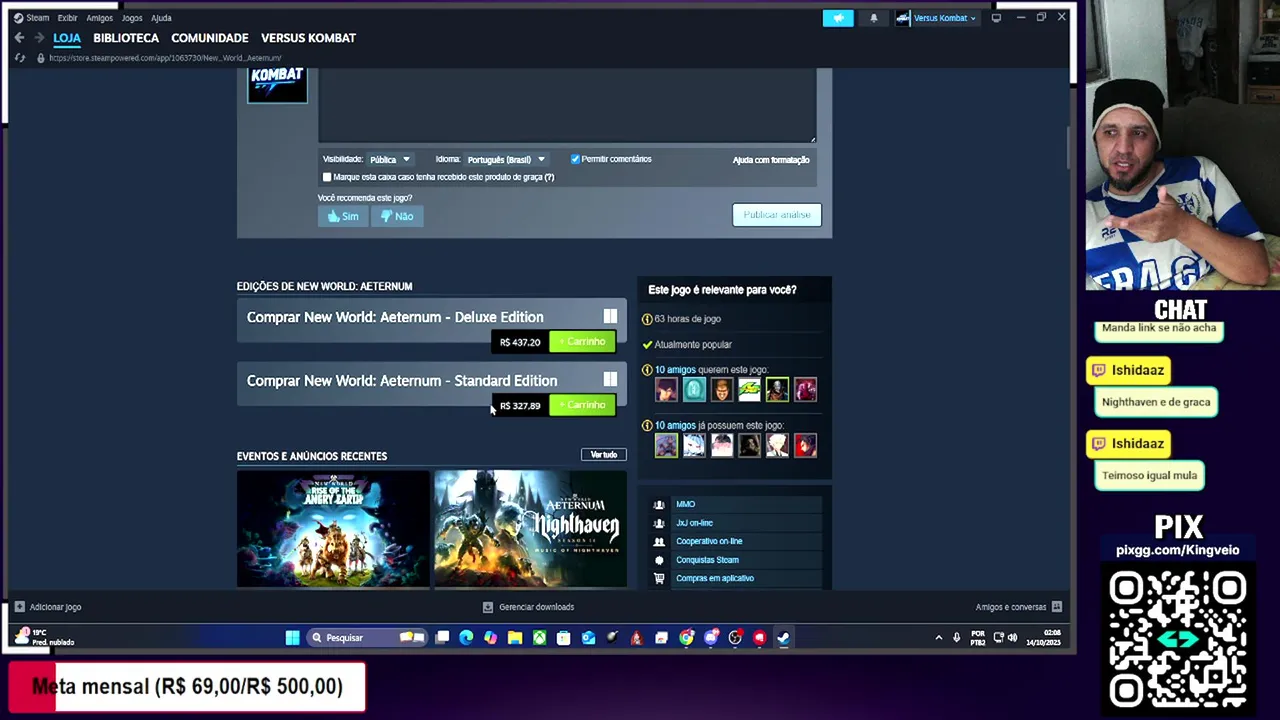Open the Exibir menu
Viewport: 1280px width, 720px height.
coord(67,18)
